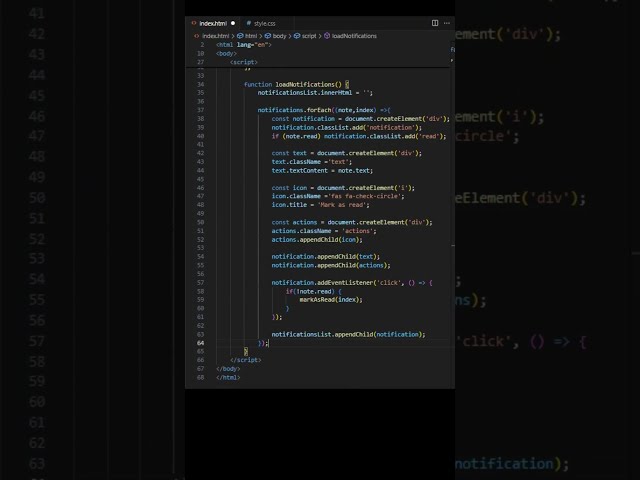640x480 pixels.
Task: Select the index.html breadcrumb item
Action: pyautogui.click(x=212, y=36)
